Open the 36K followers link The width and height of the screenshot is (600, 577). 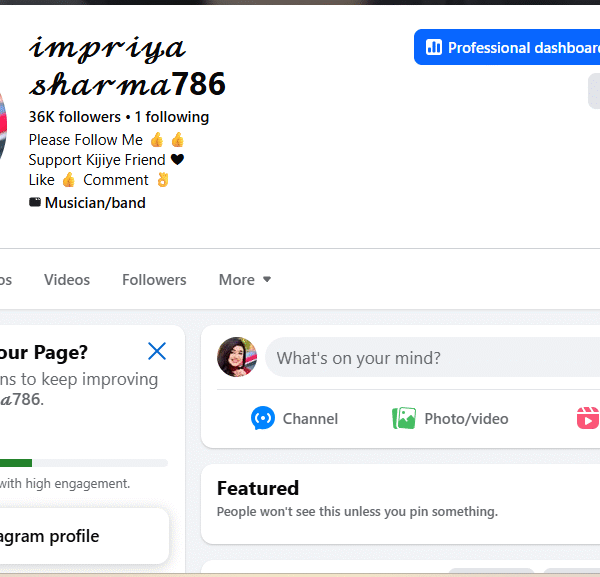[x=75, y=117]
